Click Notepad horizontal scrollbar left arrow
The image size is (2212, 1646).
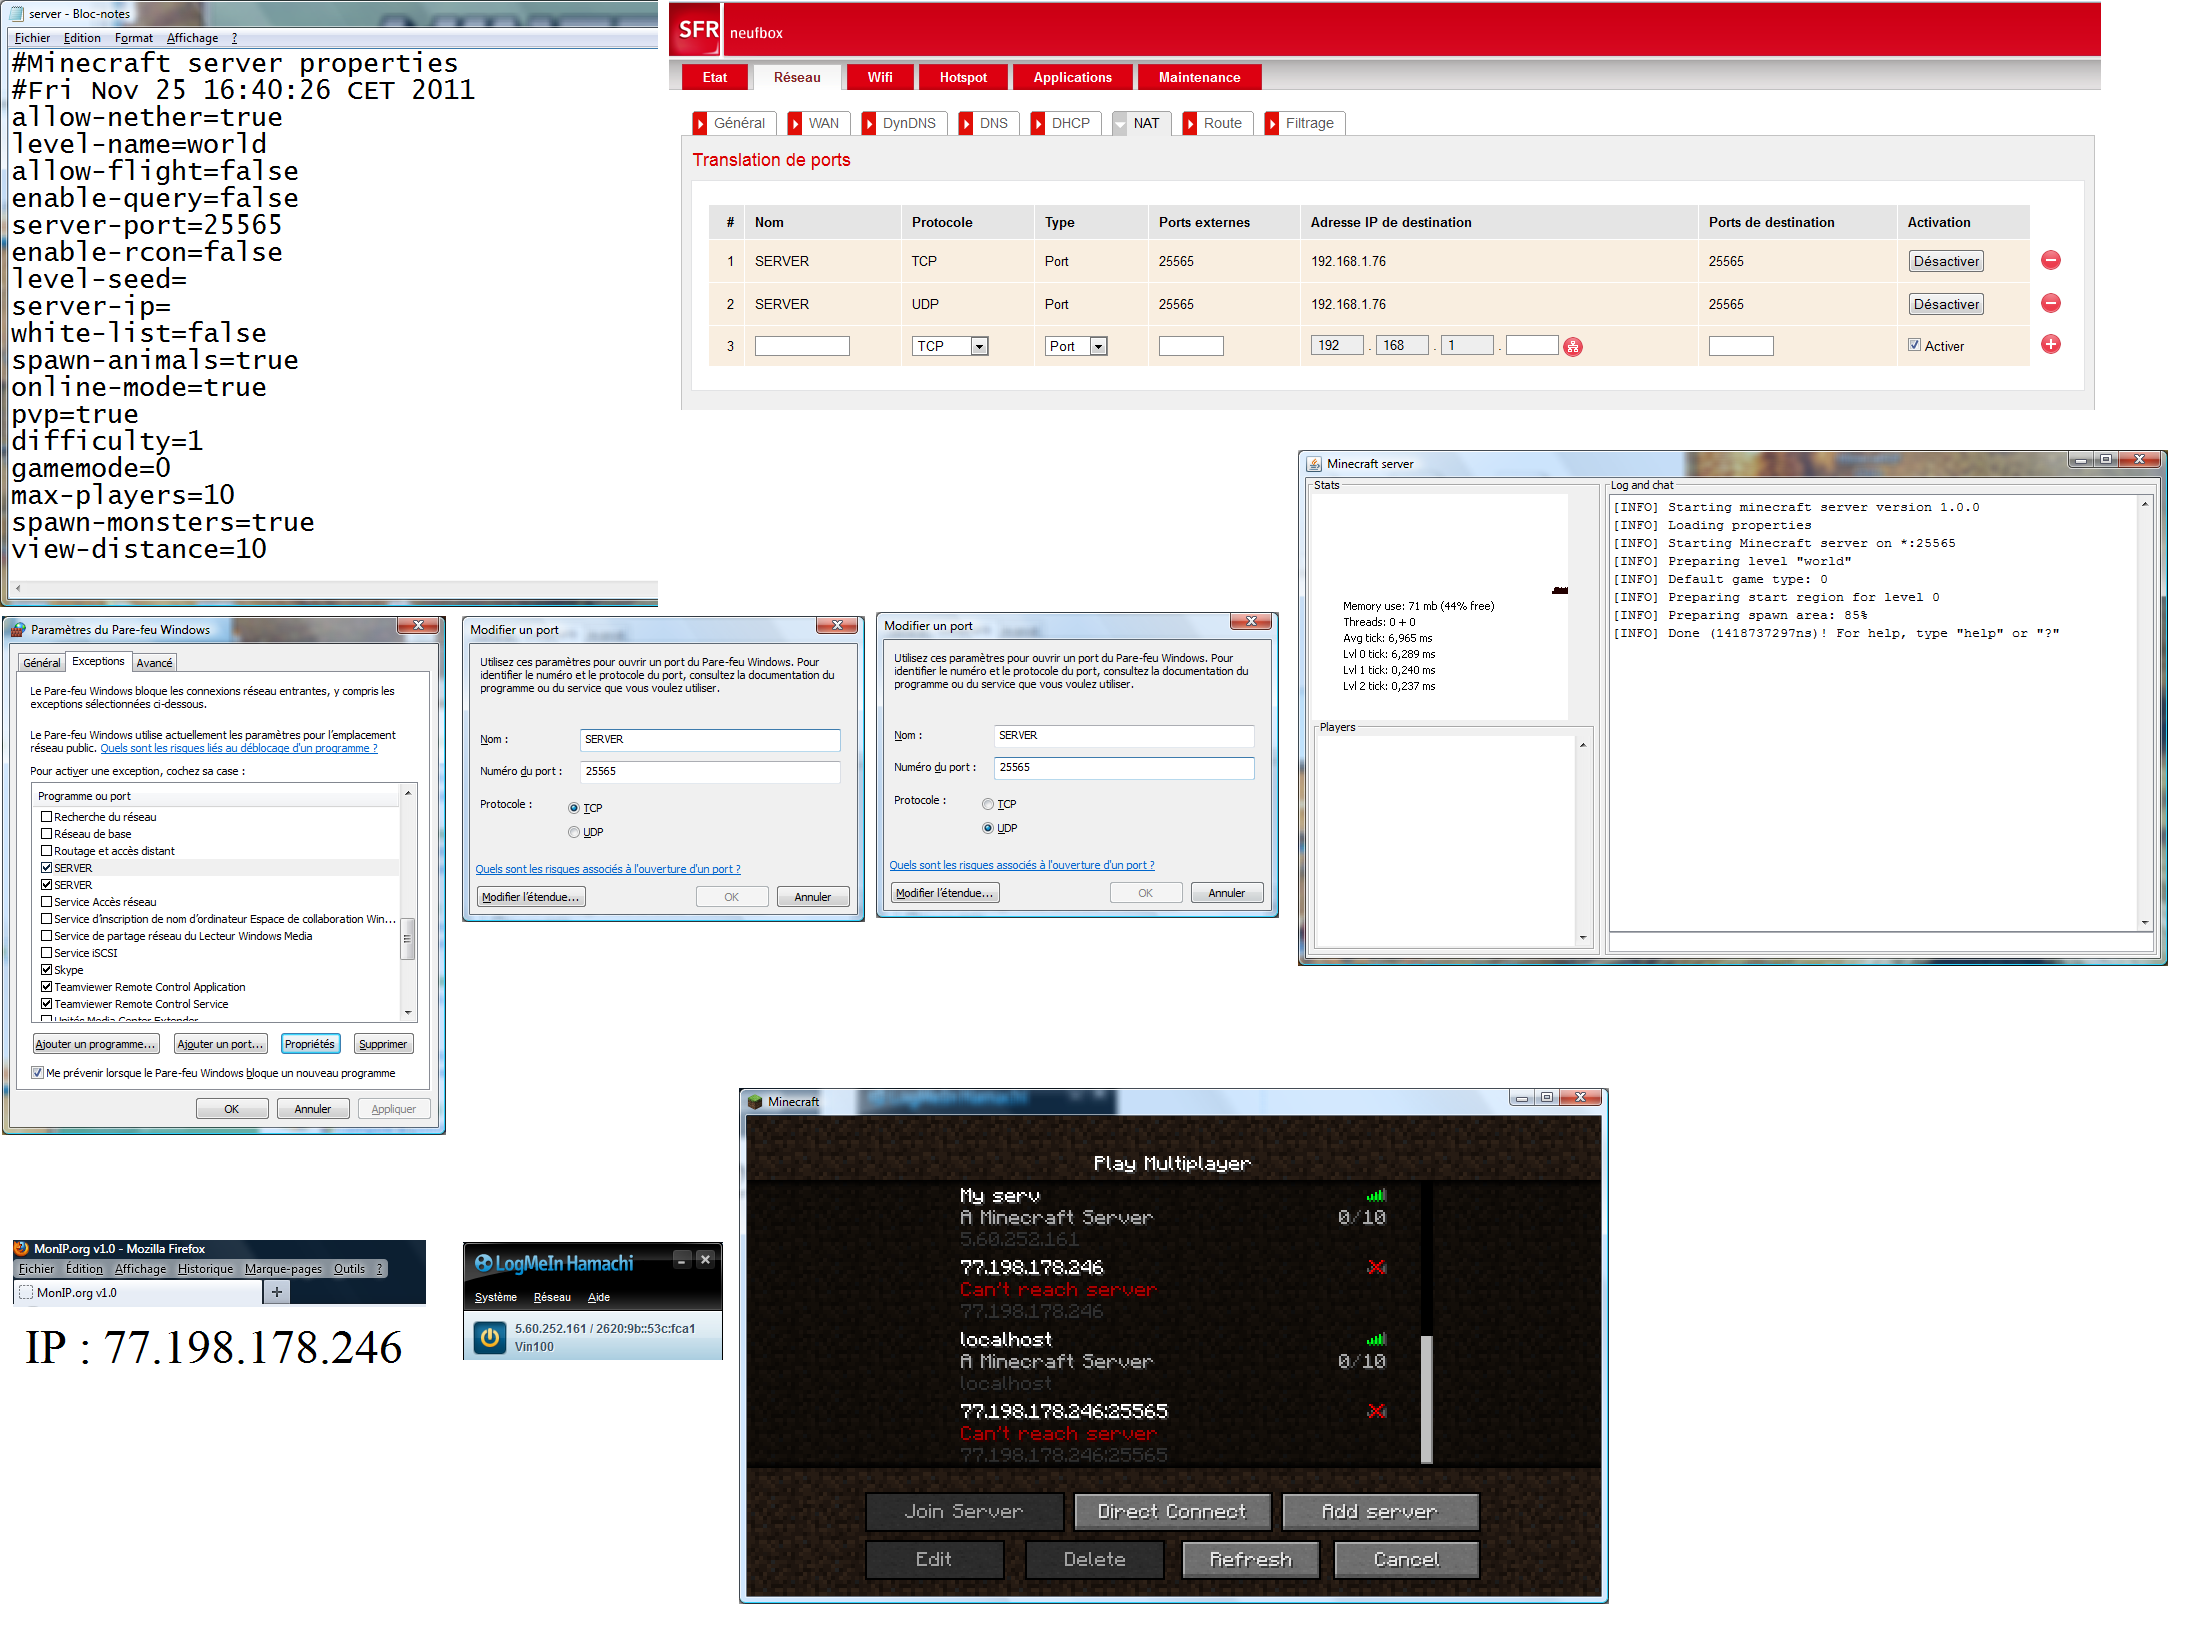(x=18, y=588)
